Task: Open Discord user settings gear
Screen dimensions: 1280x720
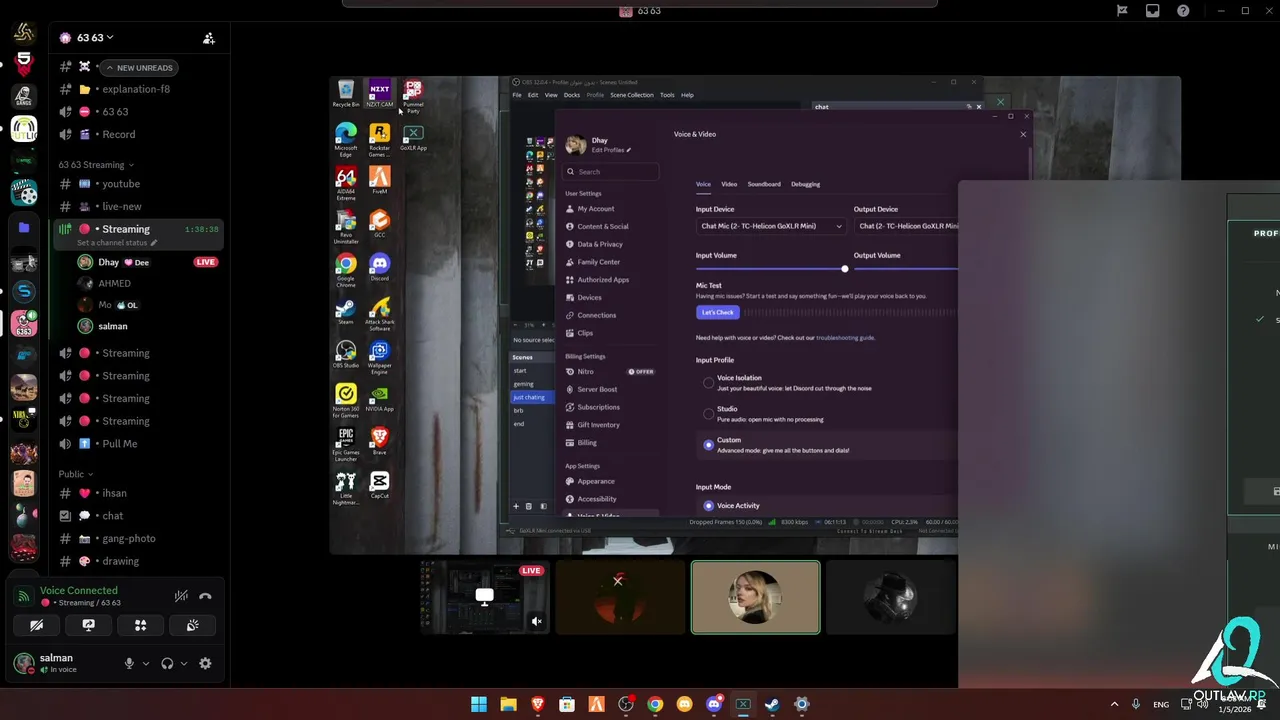Action: click(205, 663)
